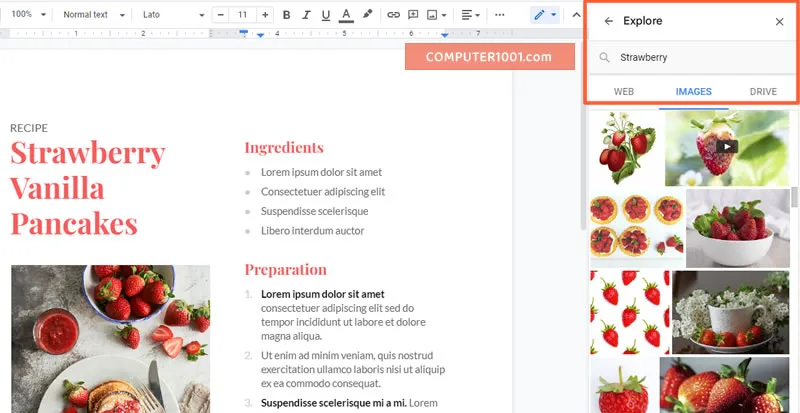
Task: Increase font size with plus button
Action: coord(265,15)
